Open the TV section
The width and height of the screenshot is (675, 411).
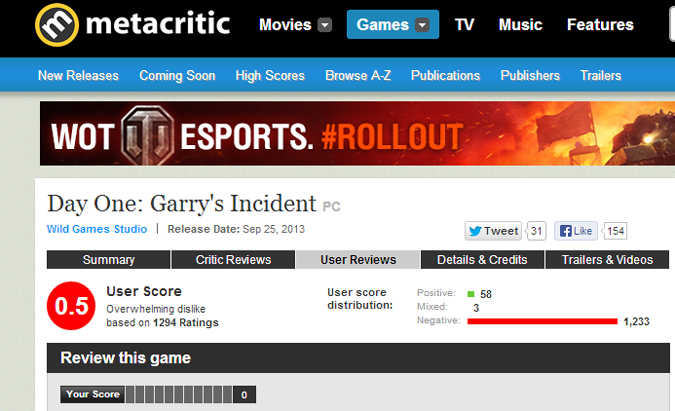pos(464,25)
